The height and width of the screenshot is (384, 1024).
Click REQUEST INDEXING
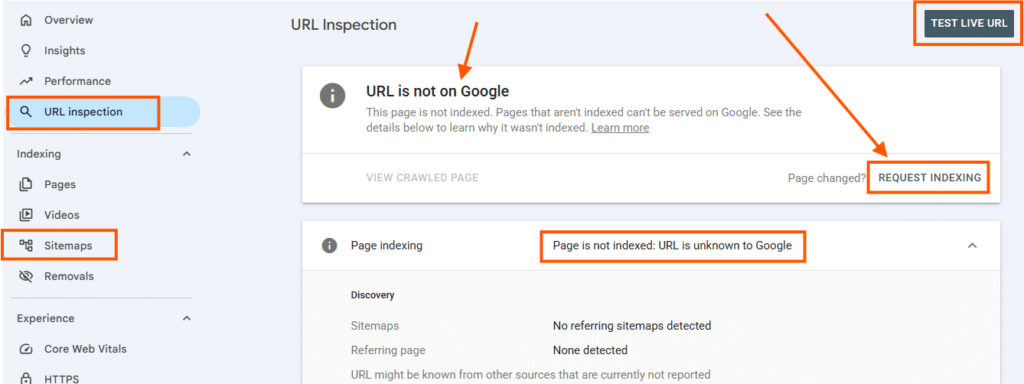click(929, 177)
